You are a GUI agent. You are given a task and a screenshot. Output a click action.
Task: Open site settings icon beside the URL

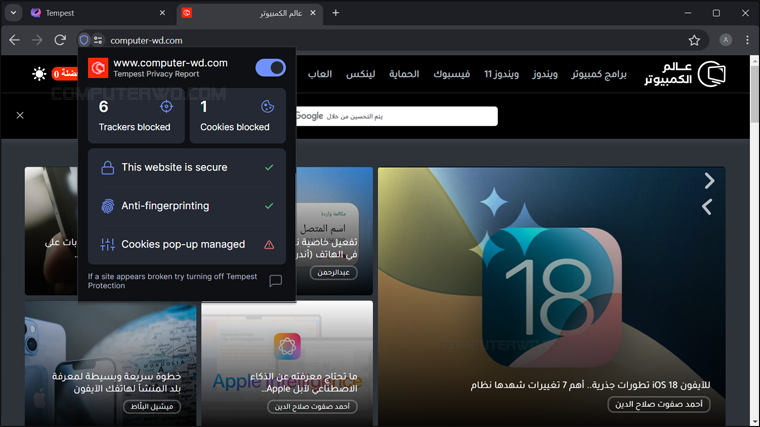(98, 40)
